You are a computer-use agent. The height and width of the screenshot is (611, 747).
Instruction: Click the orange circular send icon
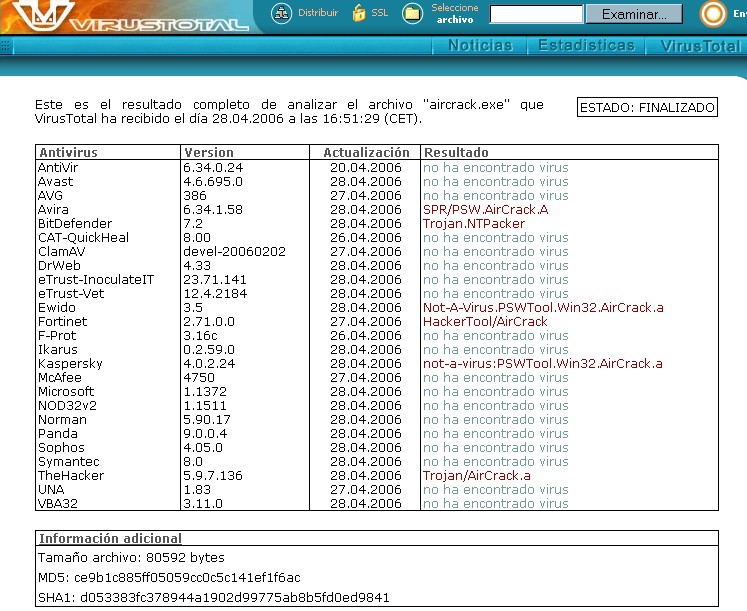(713, 14)
